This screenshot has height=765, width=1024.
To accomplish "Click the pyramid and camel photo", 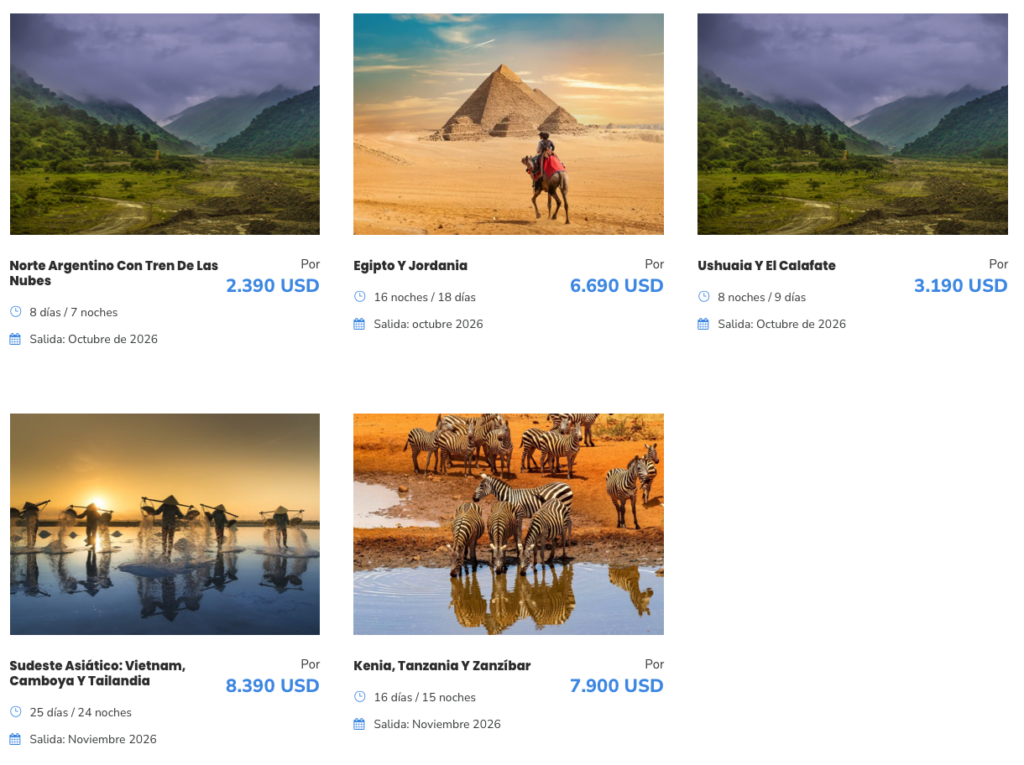I will pos(508,124).
